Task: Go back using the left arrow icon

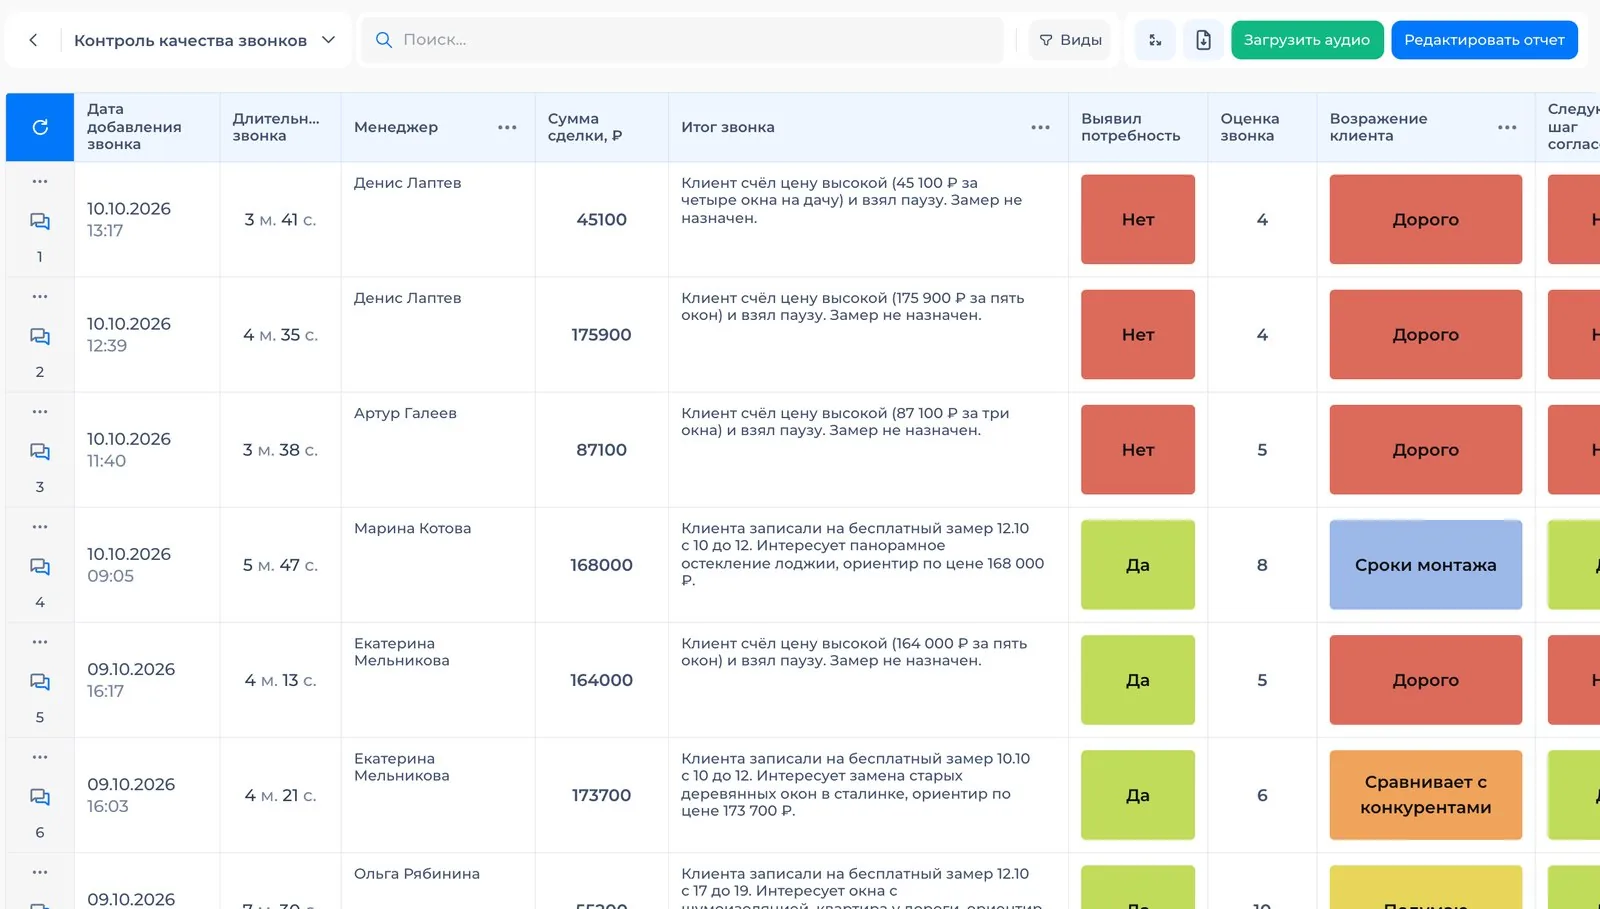Action: click(x=33, y=40)
